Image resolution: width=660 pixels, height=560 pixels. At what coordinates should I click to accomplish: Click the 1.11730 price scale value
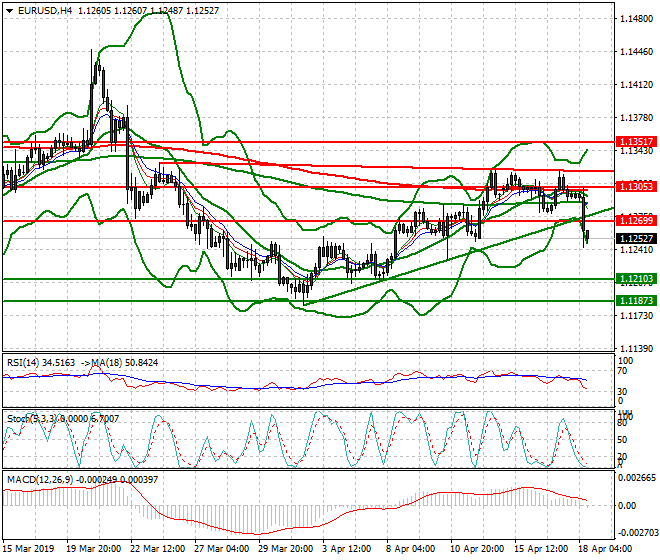(637, 315)
